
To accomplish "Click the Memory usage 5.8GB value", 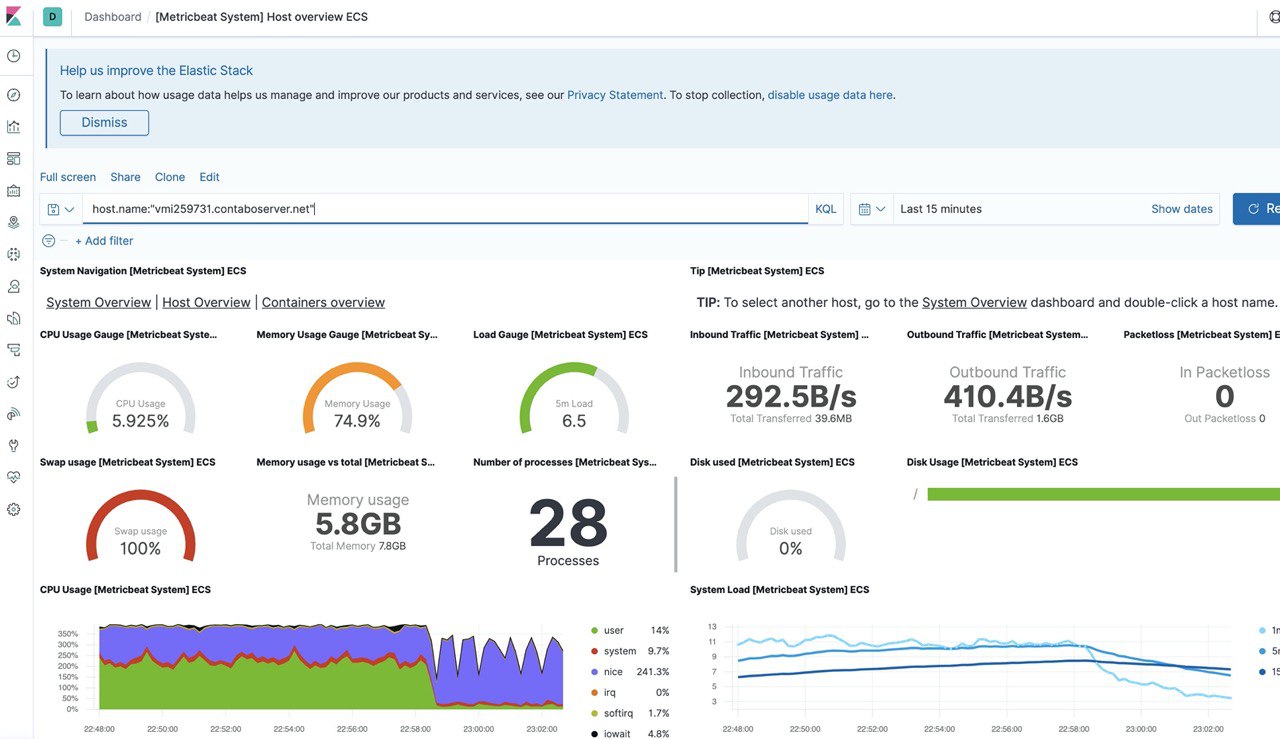I will [358, 524].
